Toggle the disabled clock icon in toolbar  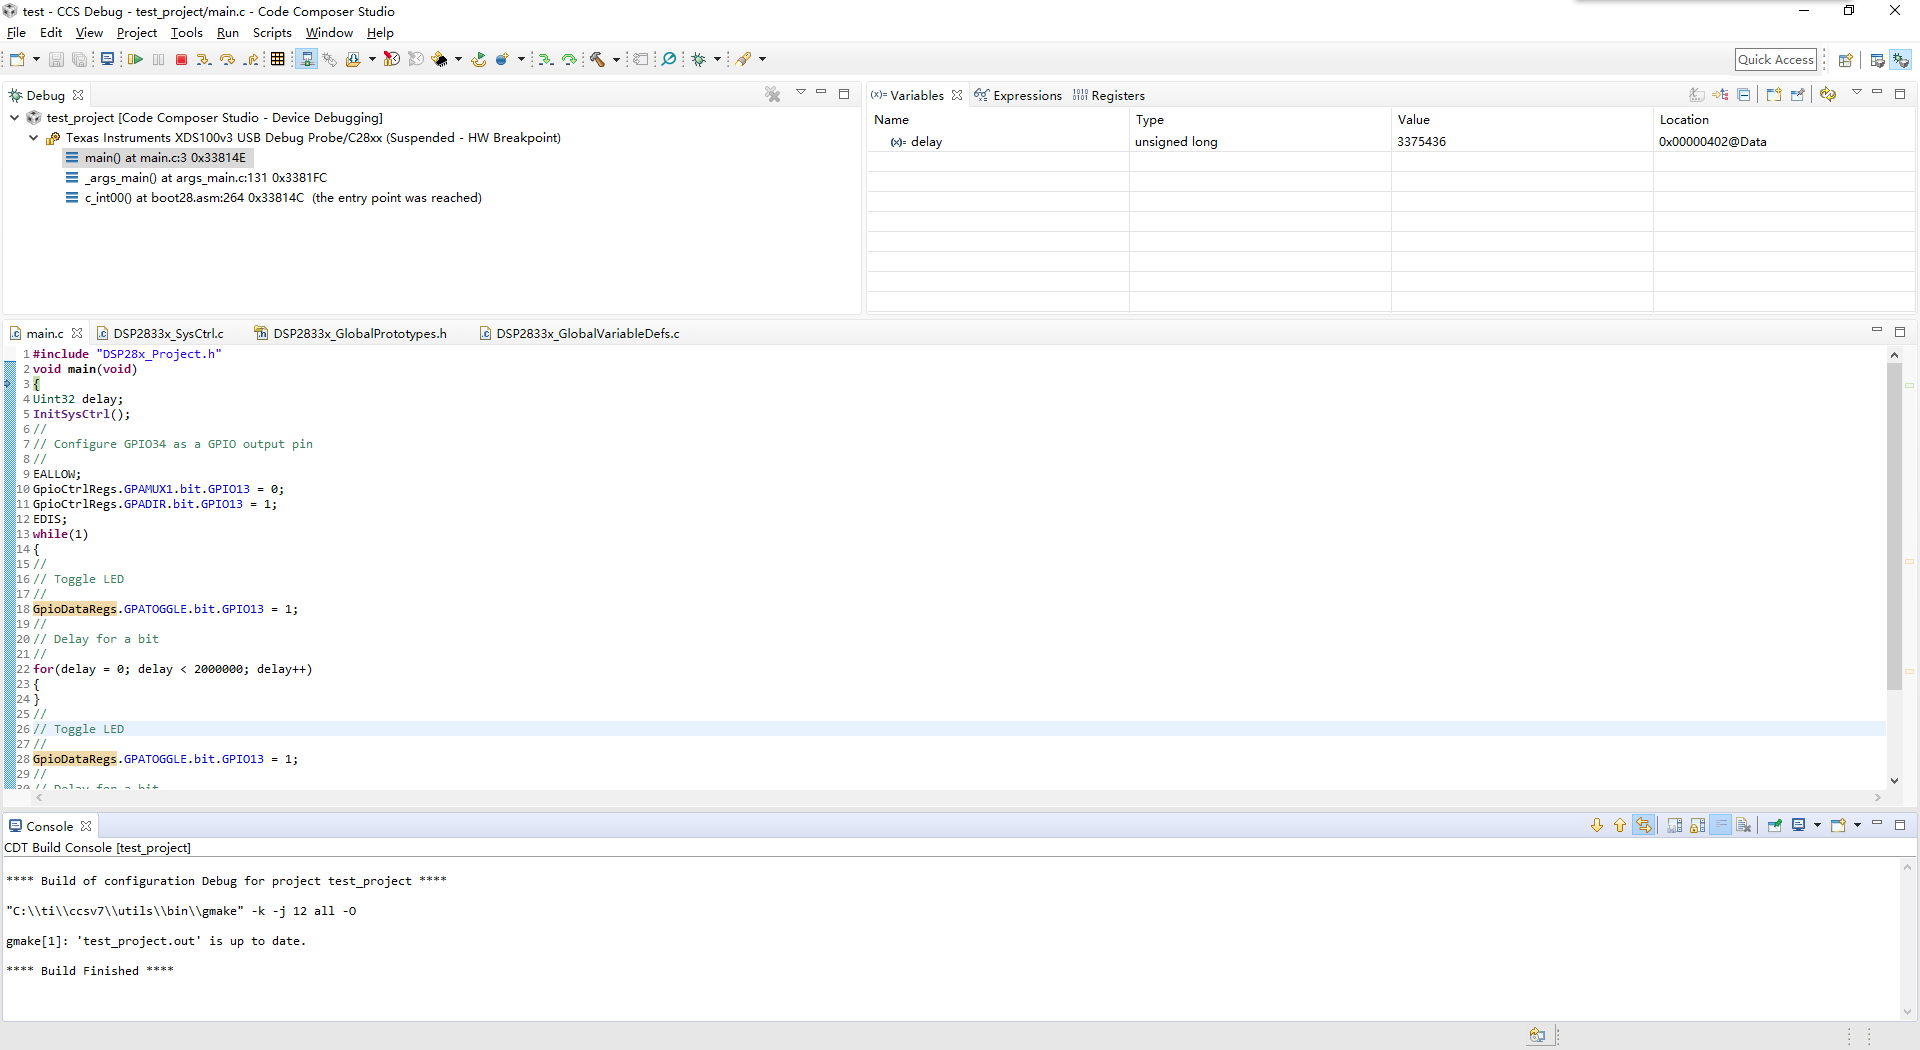(x=416, y=60)
